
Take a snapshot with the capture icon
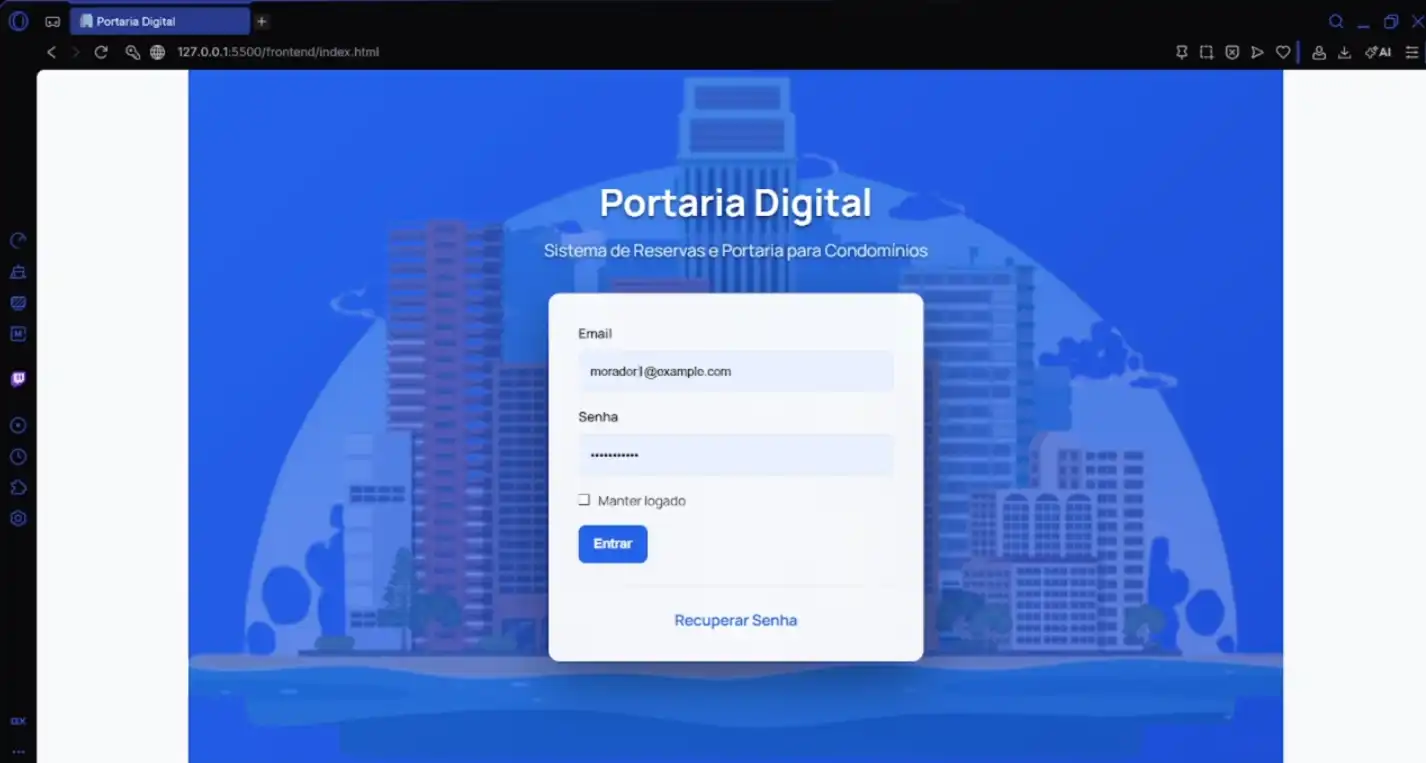click(1207, 52)
